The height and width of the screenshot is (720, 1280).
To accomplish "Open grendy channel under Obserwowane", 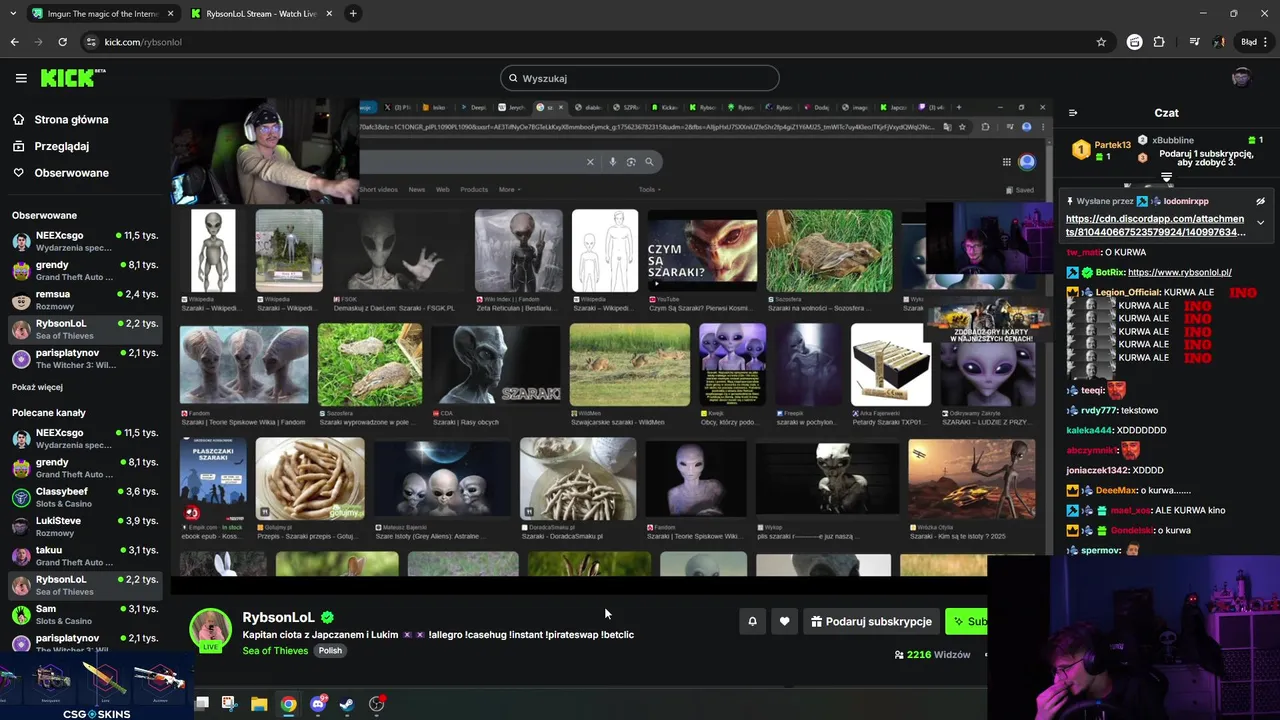I will click(84, 270).
